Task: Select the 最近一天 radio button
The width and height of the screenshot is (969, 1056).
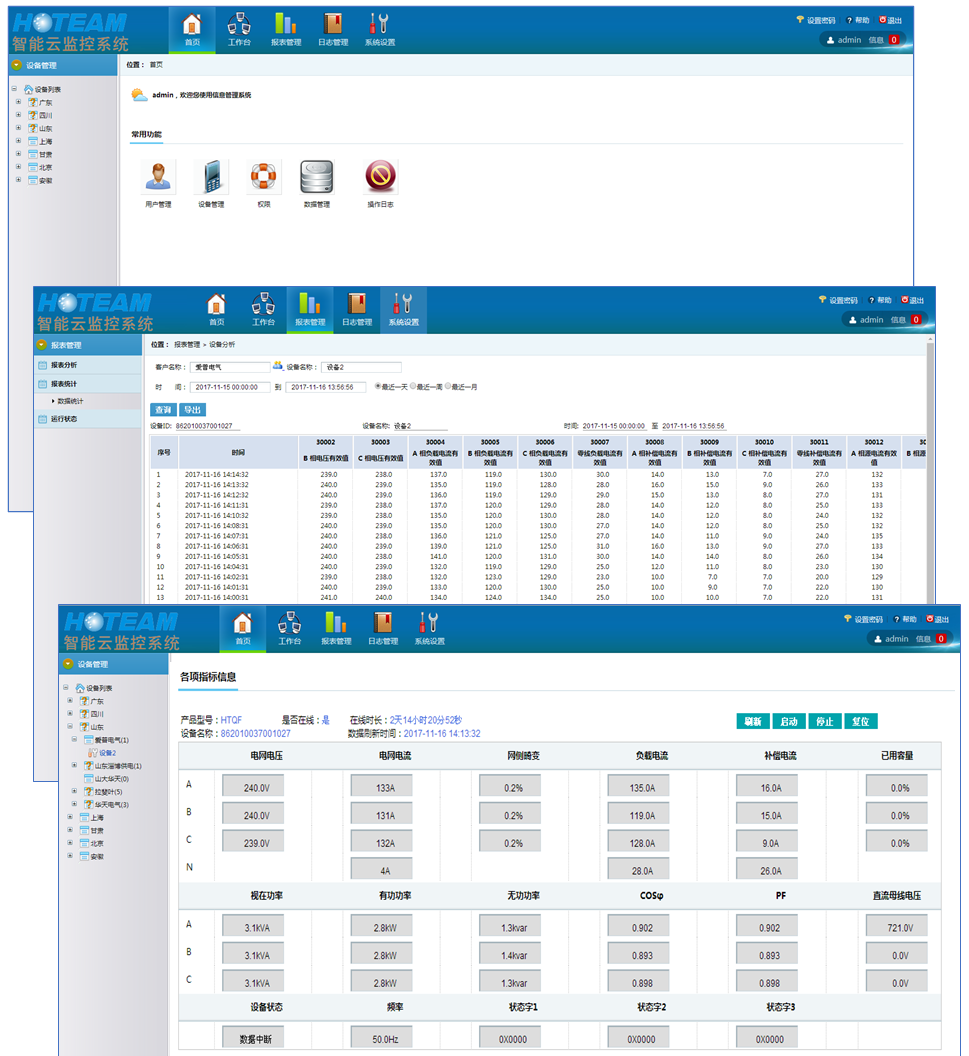Action: click(x=378, y=386)
